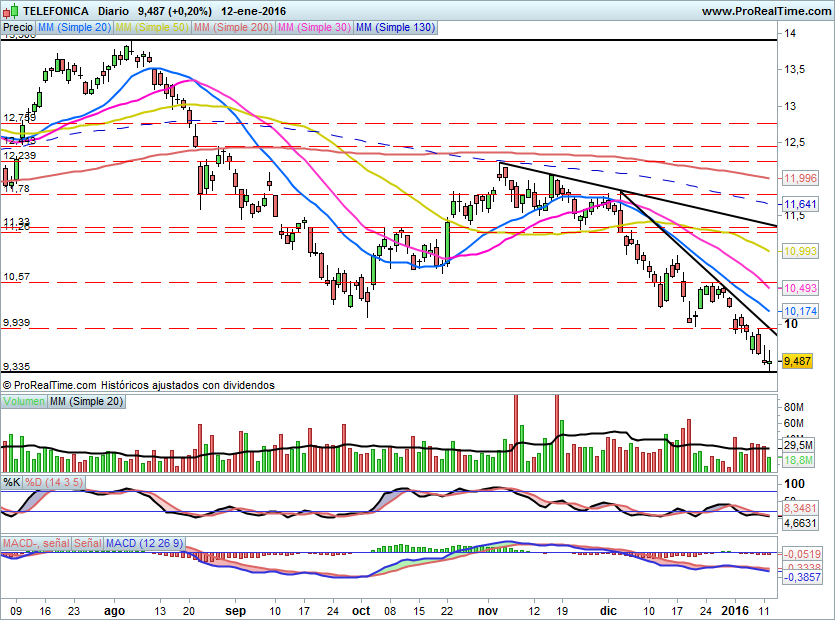Image resolution: width=835 pixels, height=620 pixels.
Task: Select the MM (Simple 20) blue label
Action: (75, 27)
